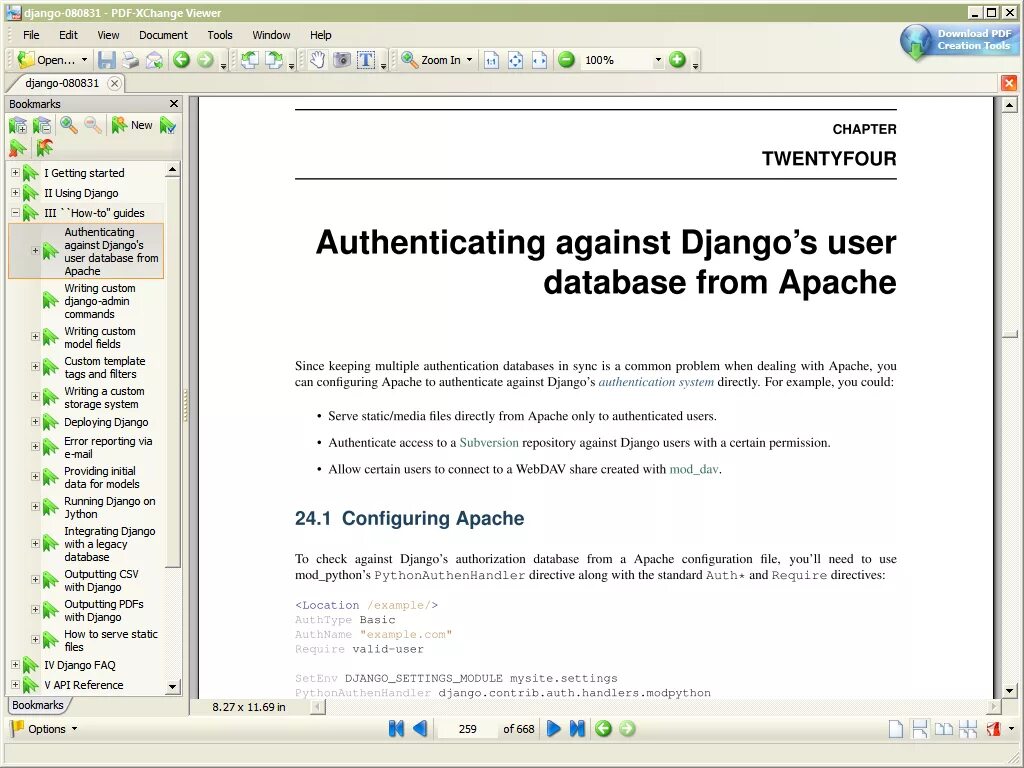Click Download PDF Creation Tools banner

[x=957, y=40]
